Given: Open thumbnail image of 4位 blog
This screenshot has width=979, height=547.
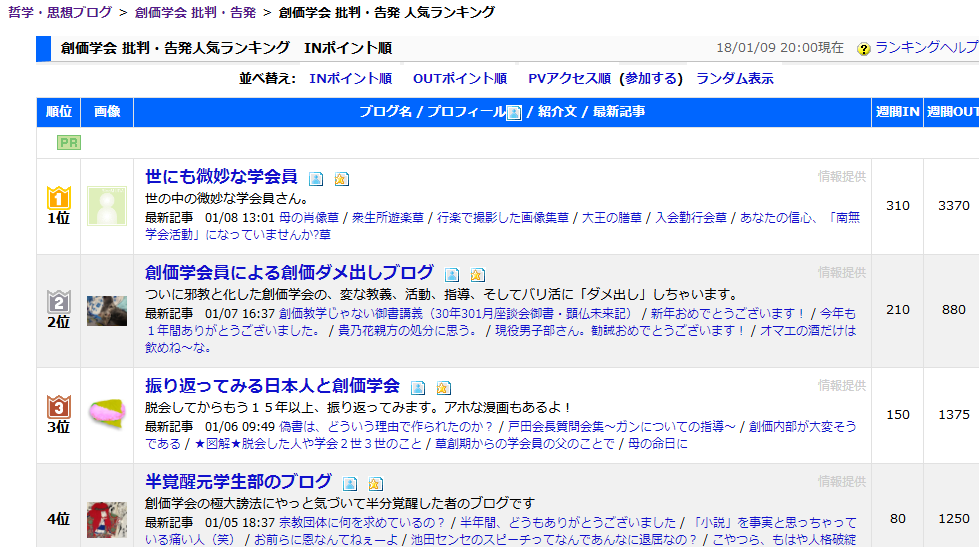Looking at the screenshot, I should (107, 520).
